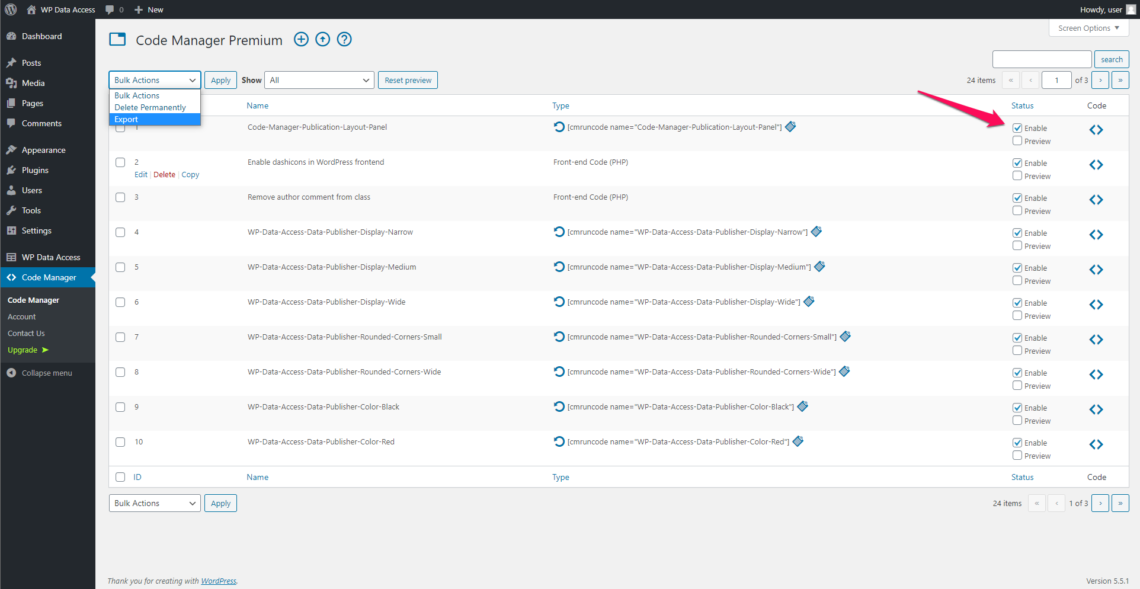Select all rows with header checkbox
The height and width of the screenshot is (589, 1140).
tap(120, 105)
